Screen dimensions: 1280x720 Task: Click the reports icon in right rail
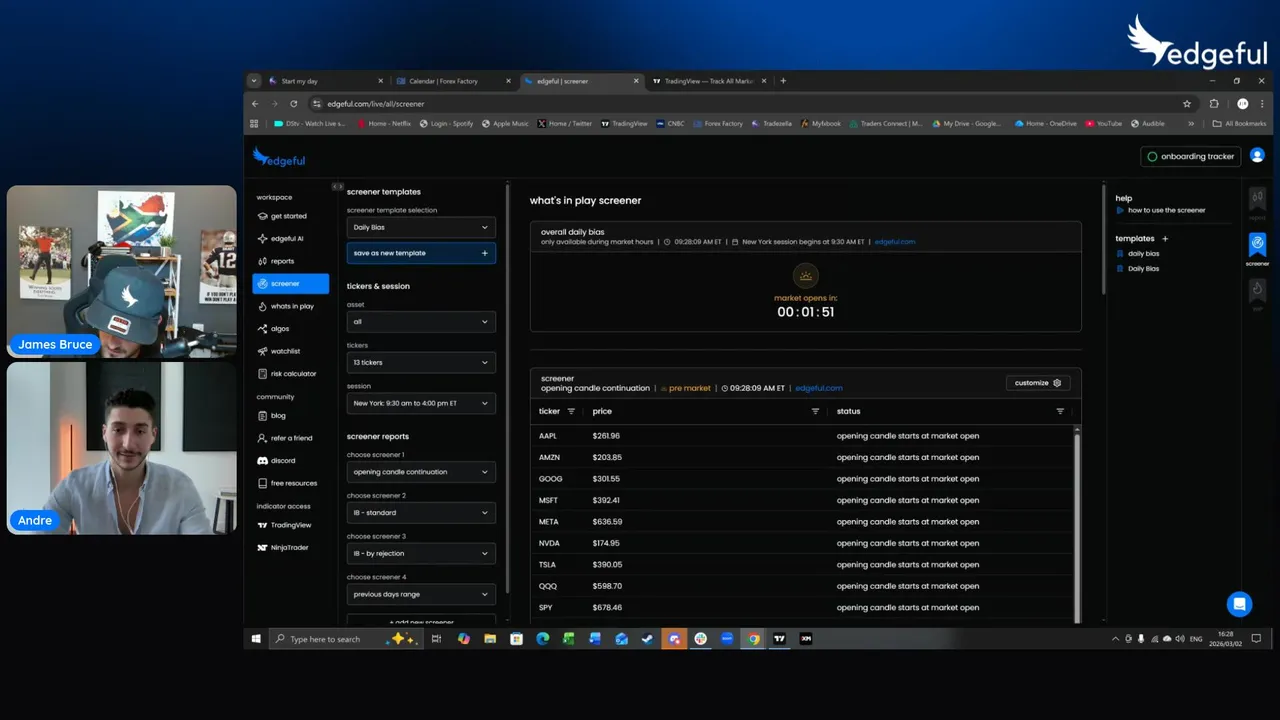pyautogui.click(x=1257, y=201)
